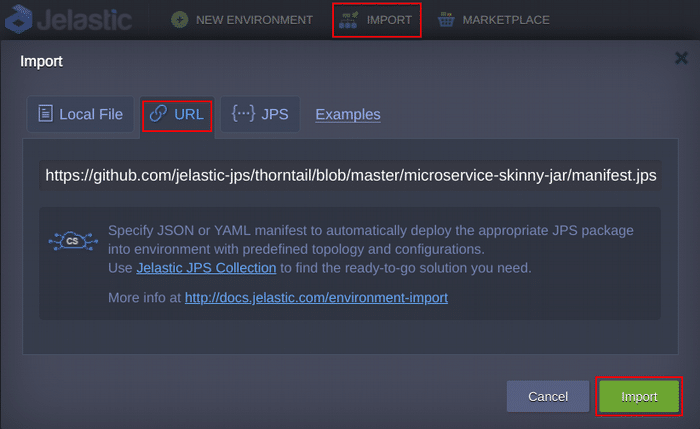Click the 'More info at' label

144,297
